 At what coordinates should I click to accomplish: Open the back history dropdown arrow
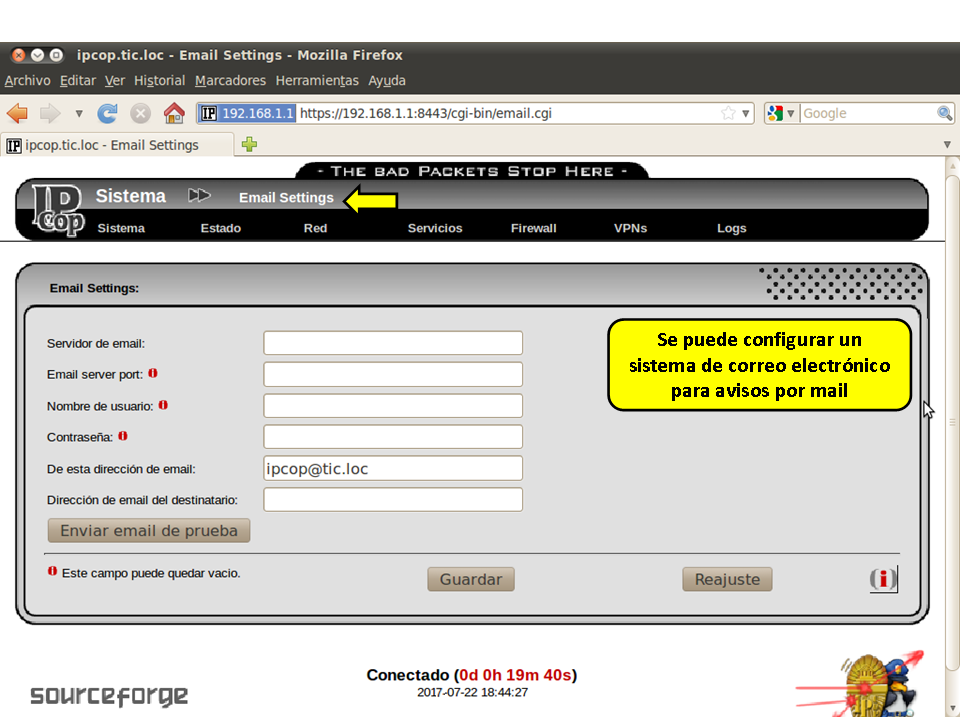pos(79,113)
